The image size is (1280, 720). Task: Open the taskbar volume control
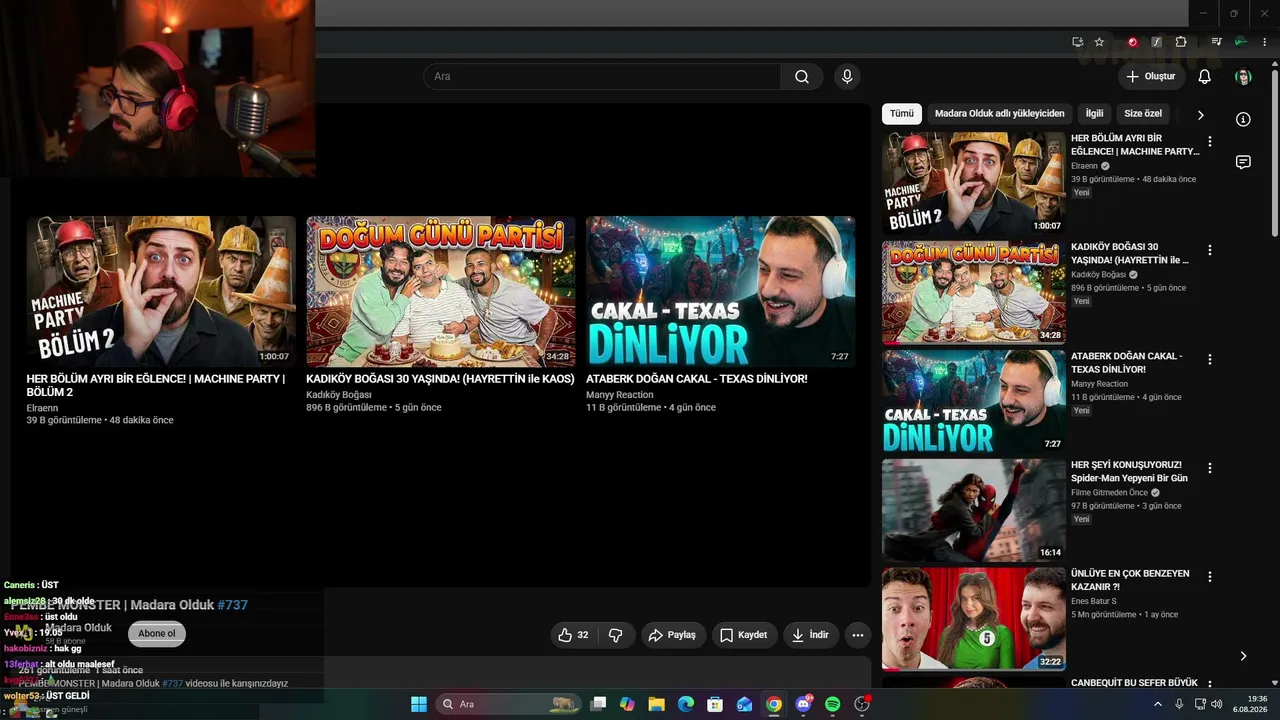tap(1217, 704)
